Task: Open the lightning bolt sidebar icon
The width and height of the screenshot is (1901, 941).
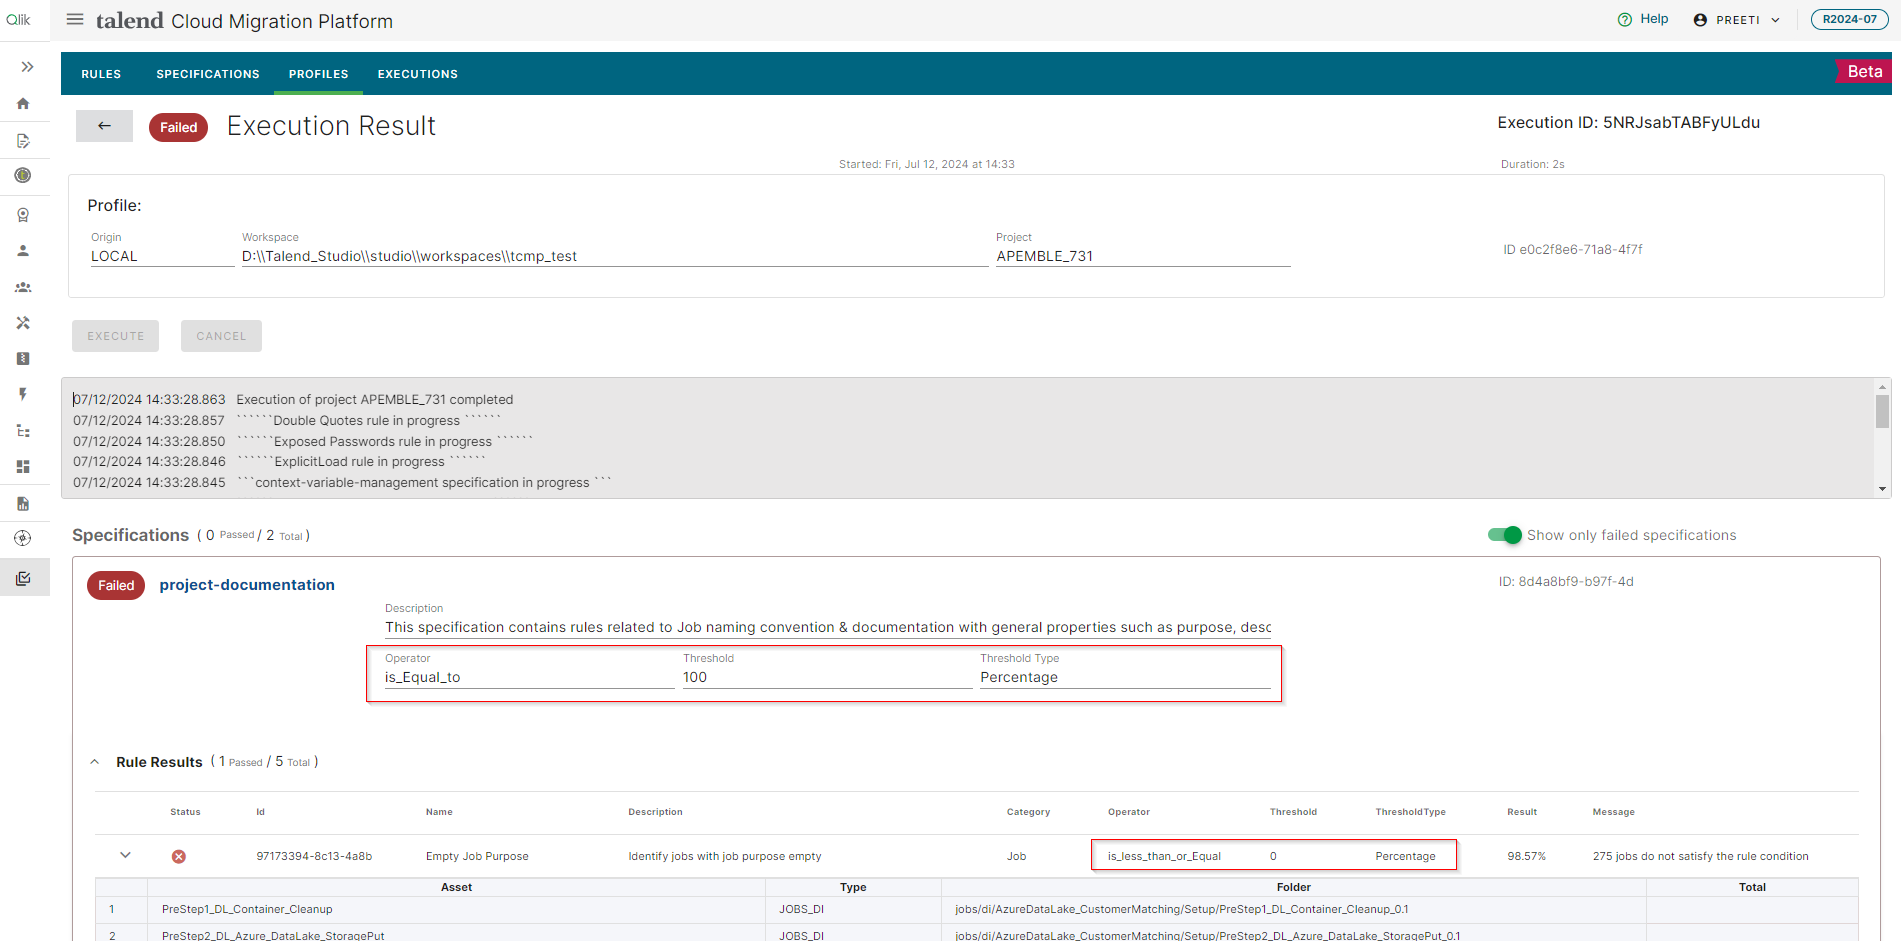Action: point(23,395)
